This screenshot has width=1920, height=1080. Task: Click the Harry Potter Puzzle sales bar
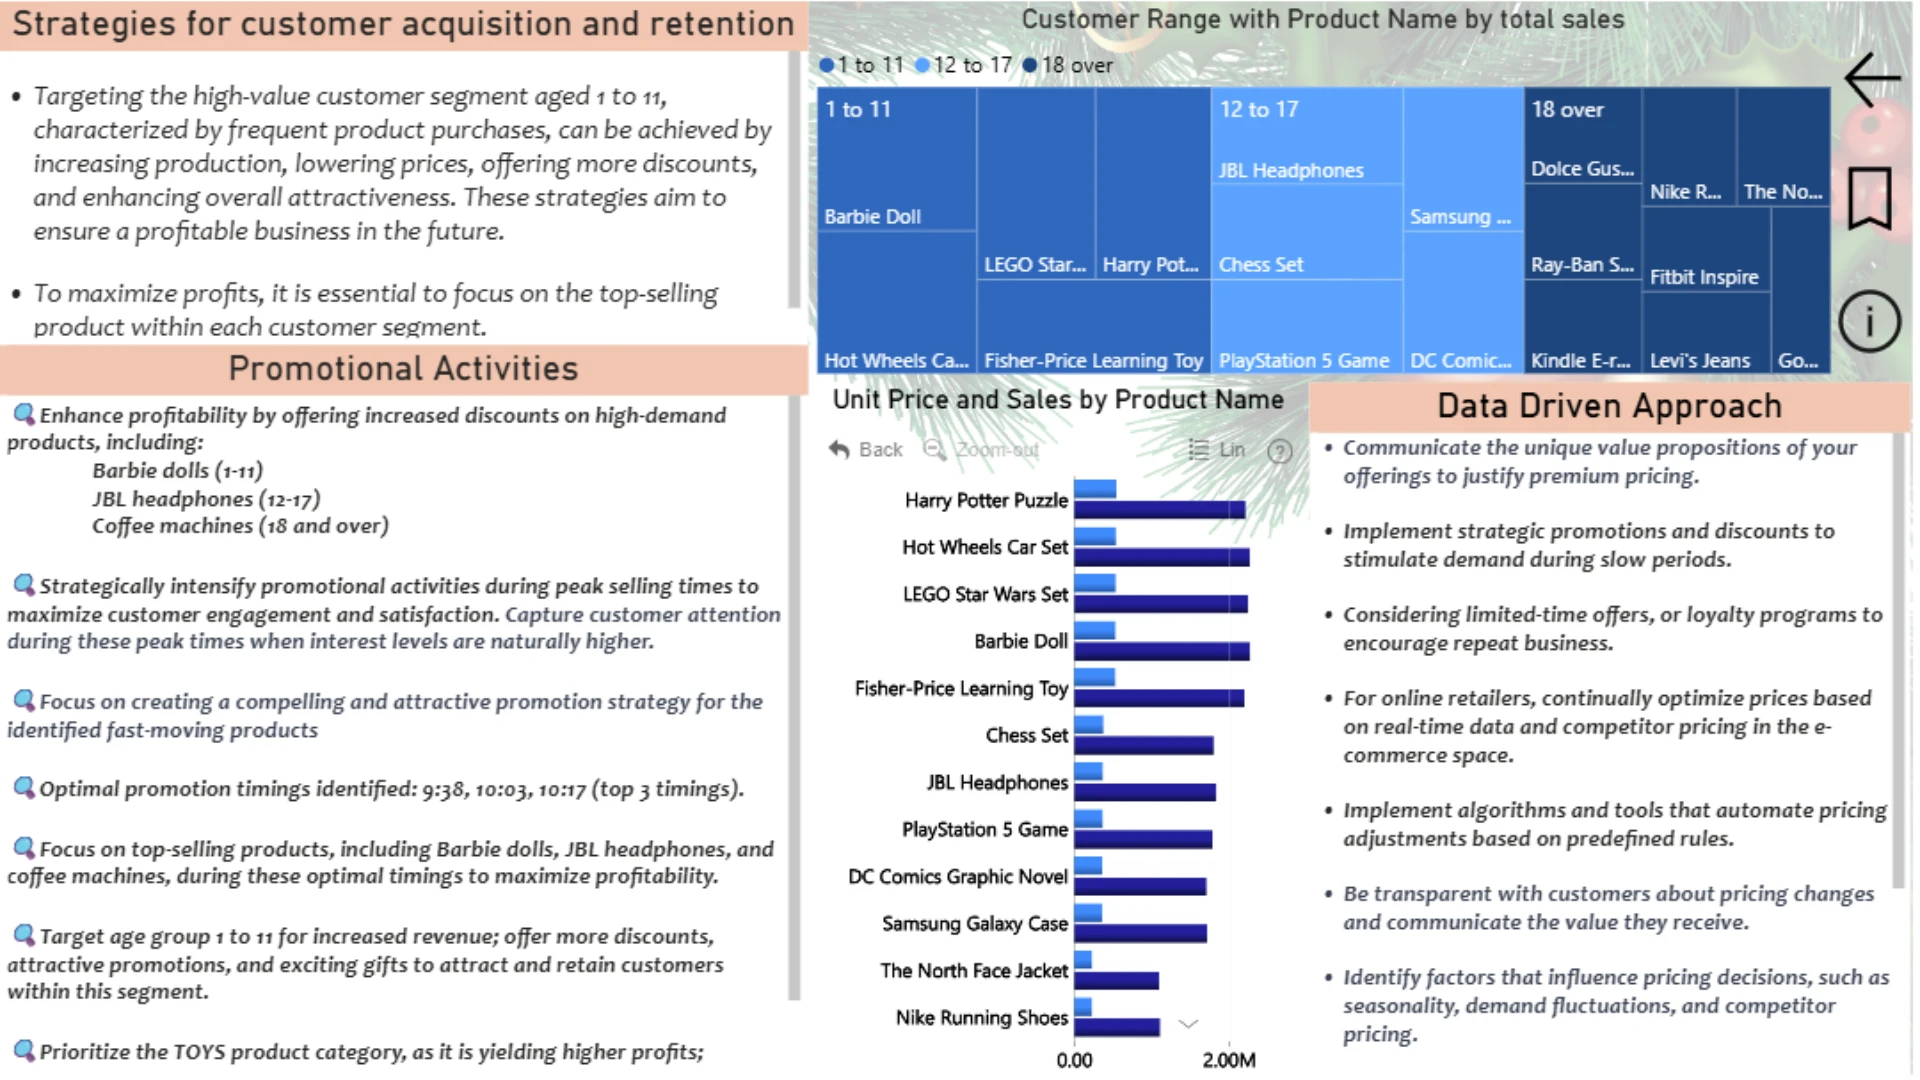tap(1159, 510)
